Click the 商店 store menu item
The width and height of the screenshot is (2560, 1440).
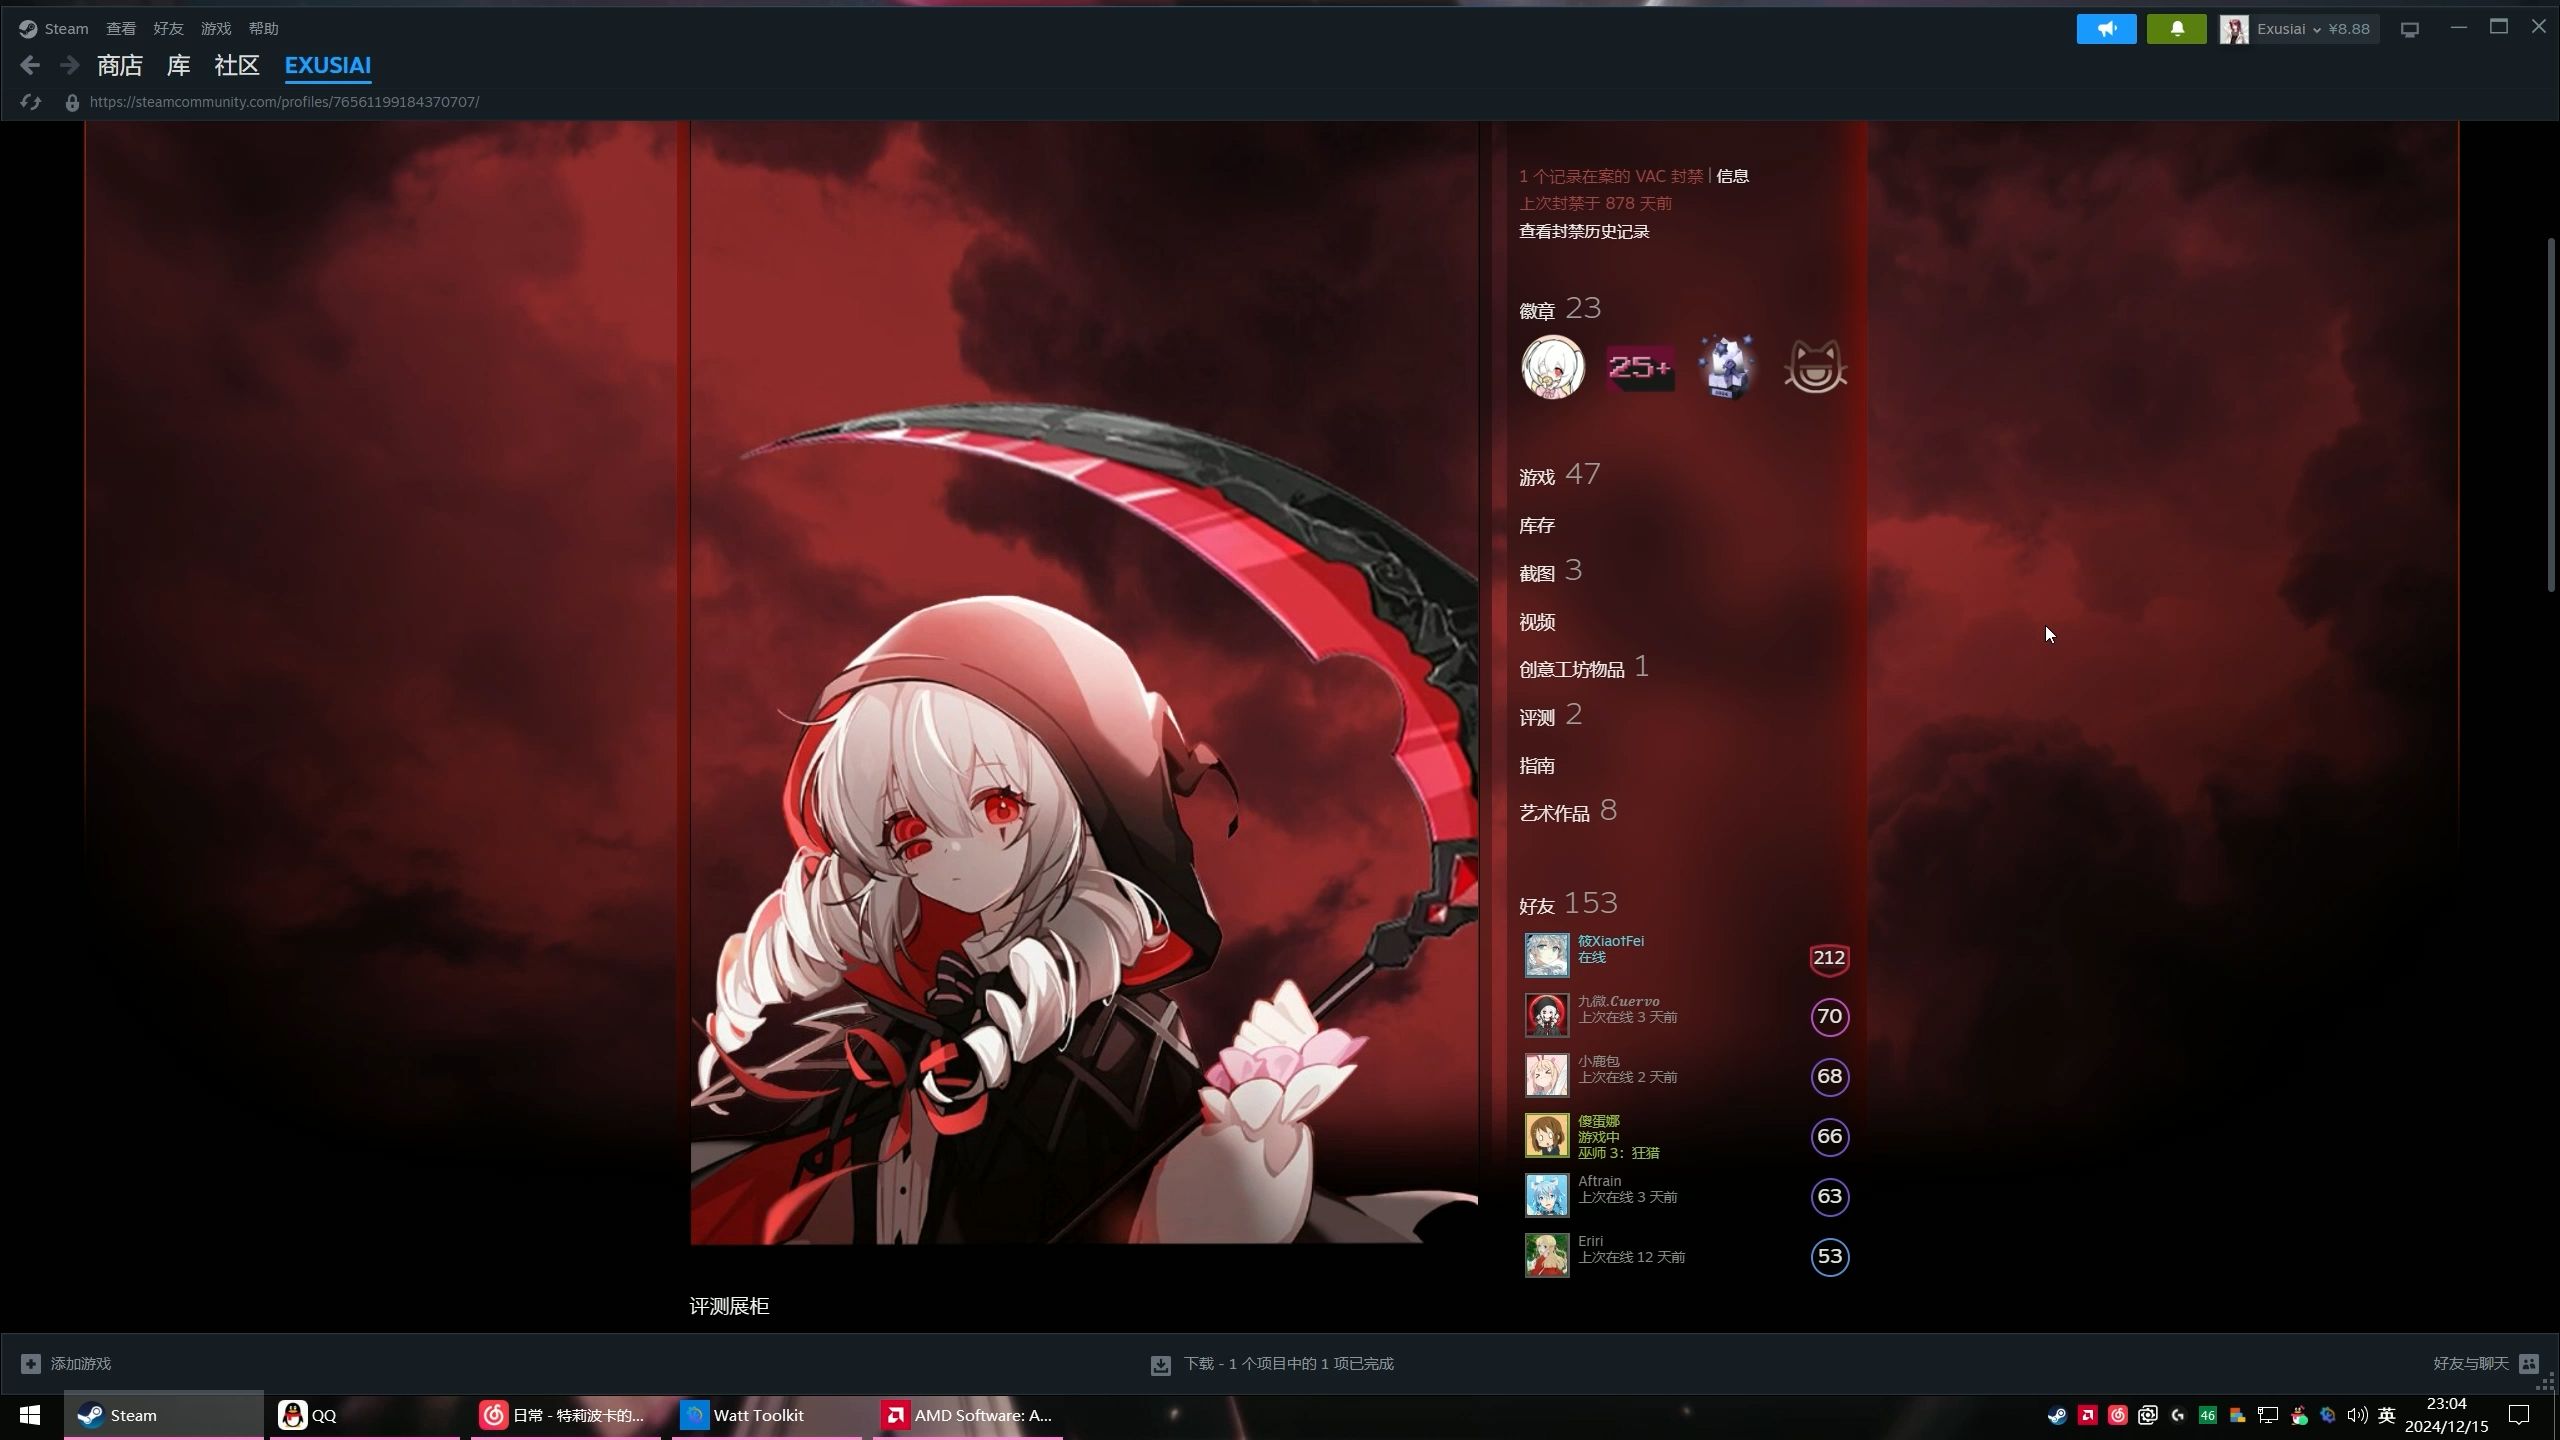click(120, 63)
